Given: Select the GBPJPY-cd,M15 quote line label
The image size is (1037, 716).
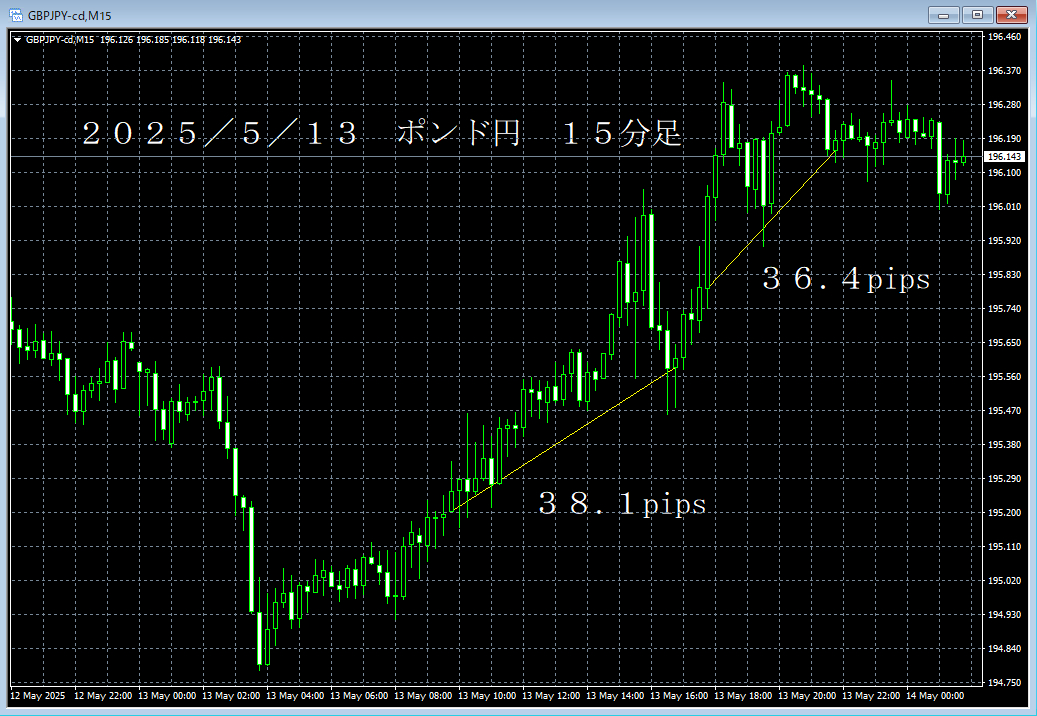Looking at the screenshot, I should (61, 39).
